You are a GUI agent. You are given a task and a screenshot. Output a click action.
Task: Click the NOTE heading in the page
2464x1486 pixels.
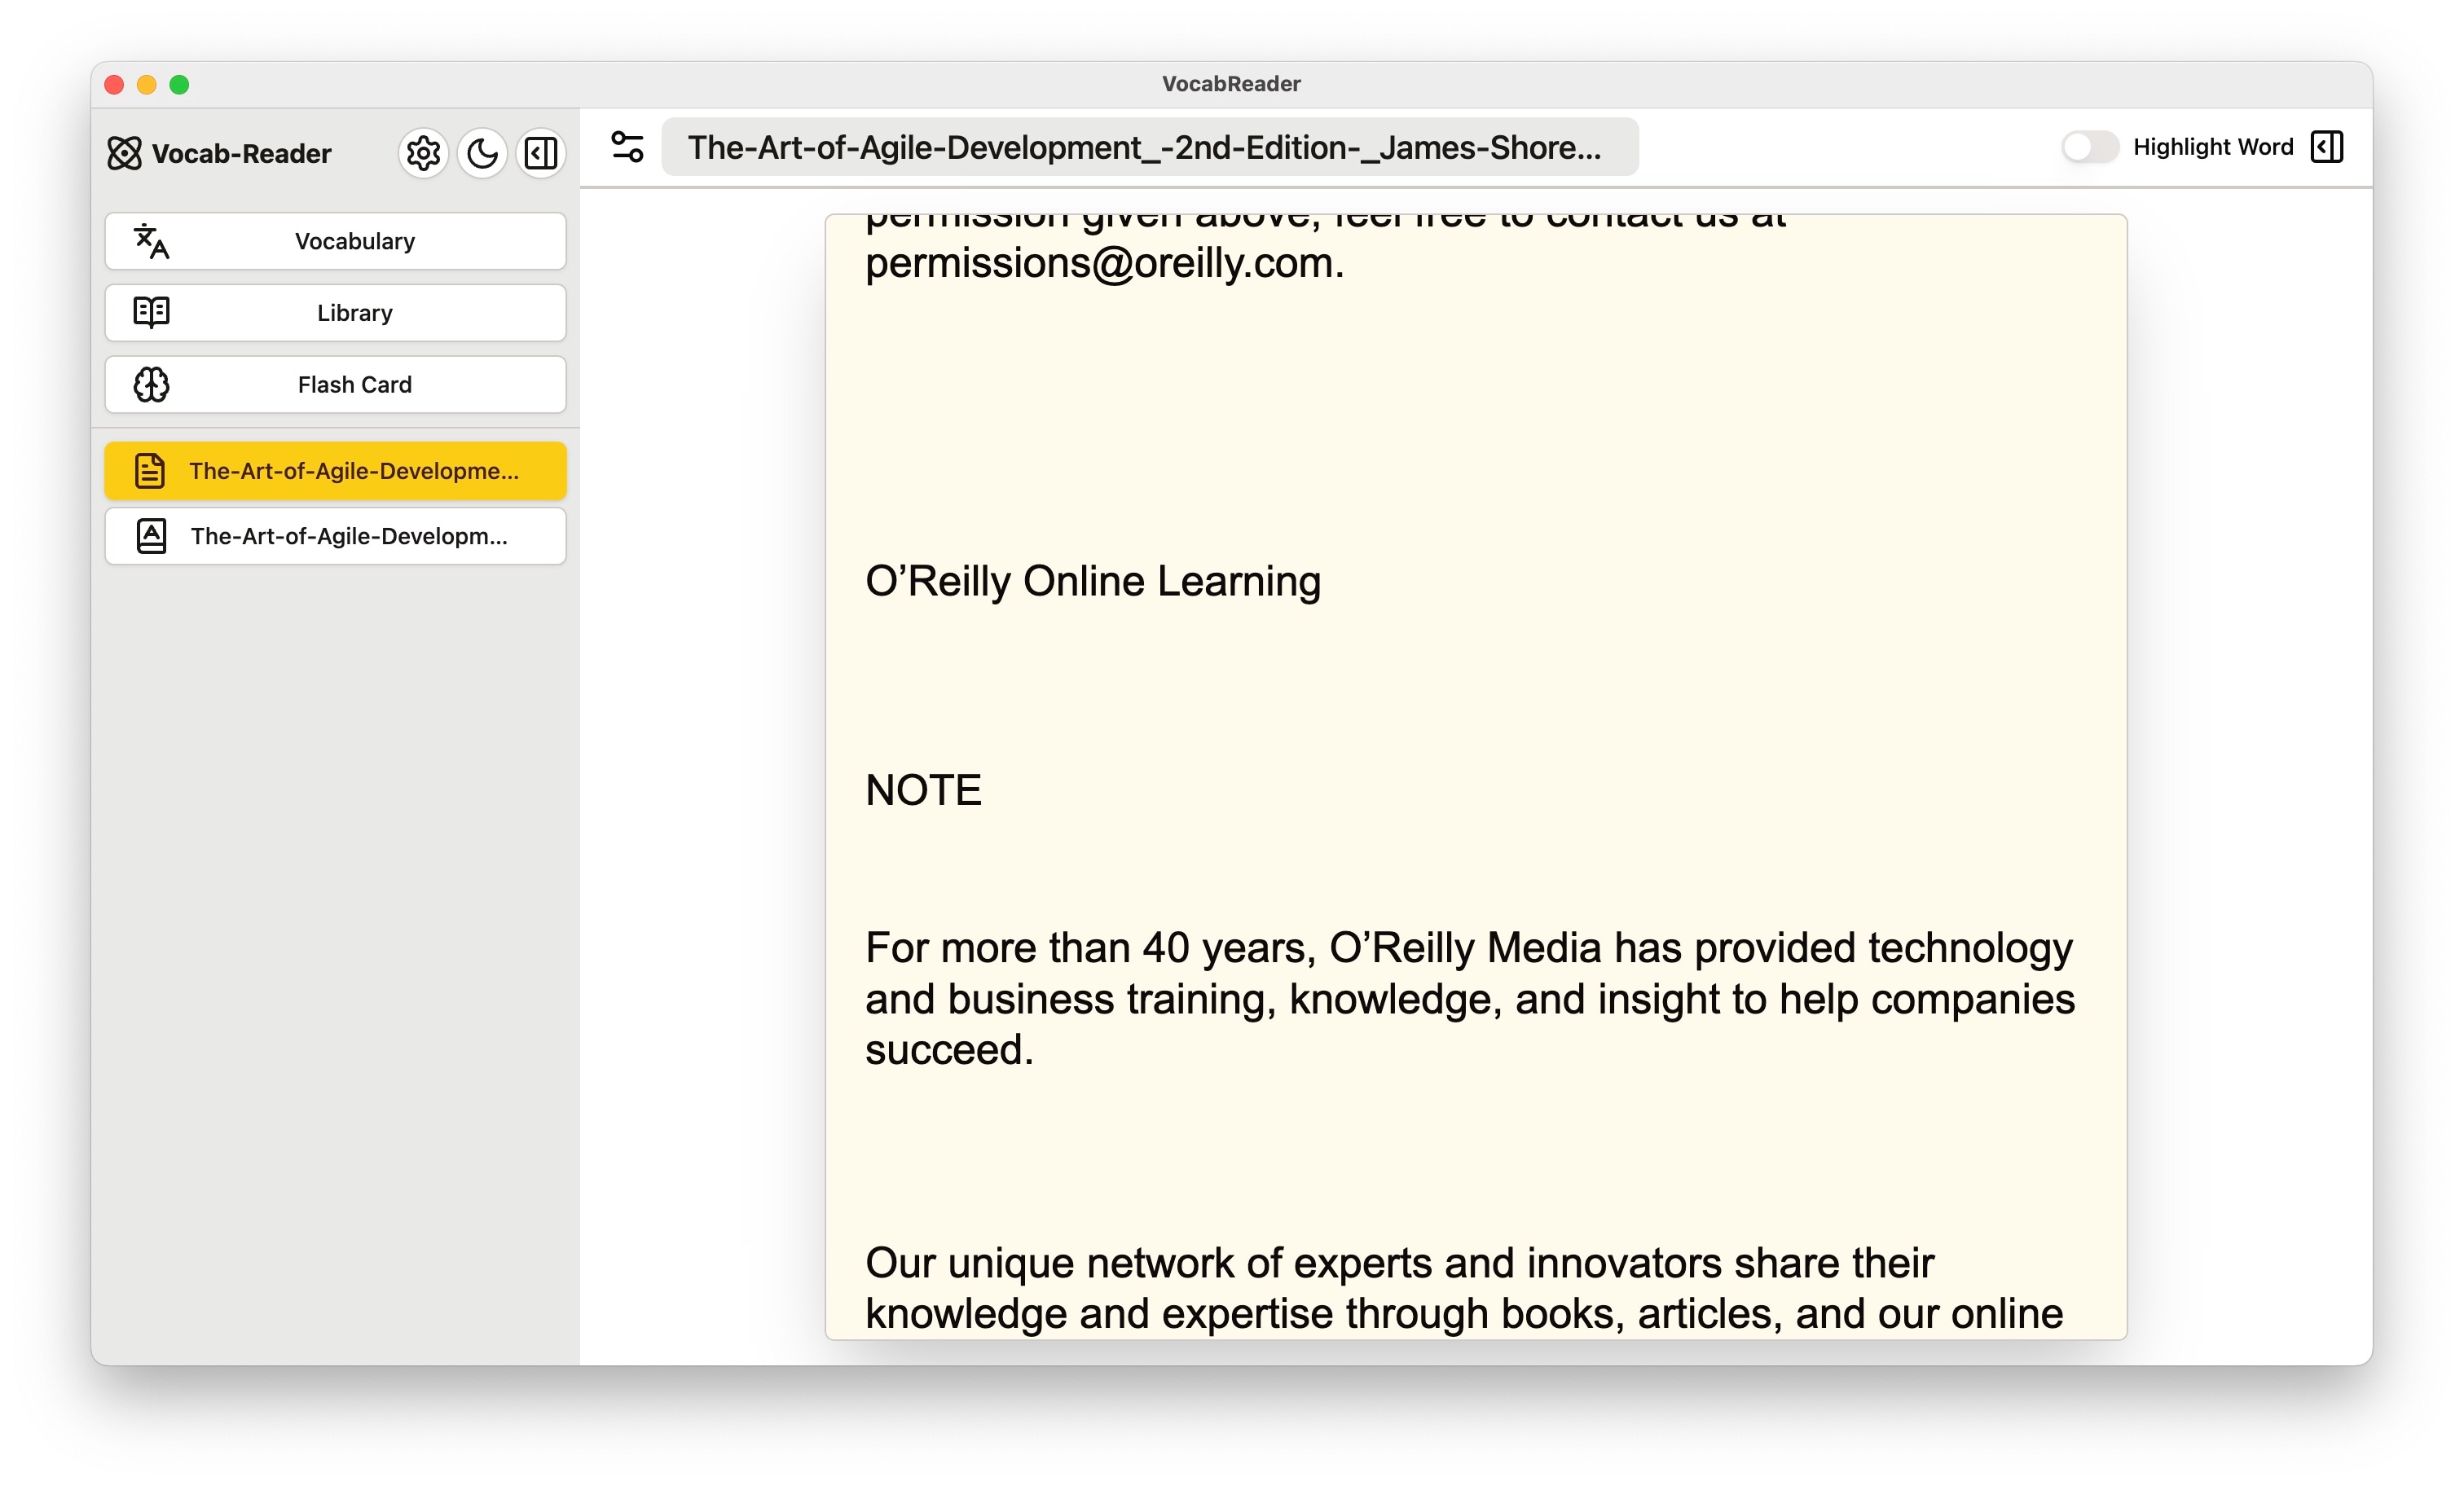[923, 790]
